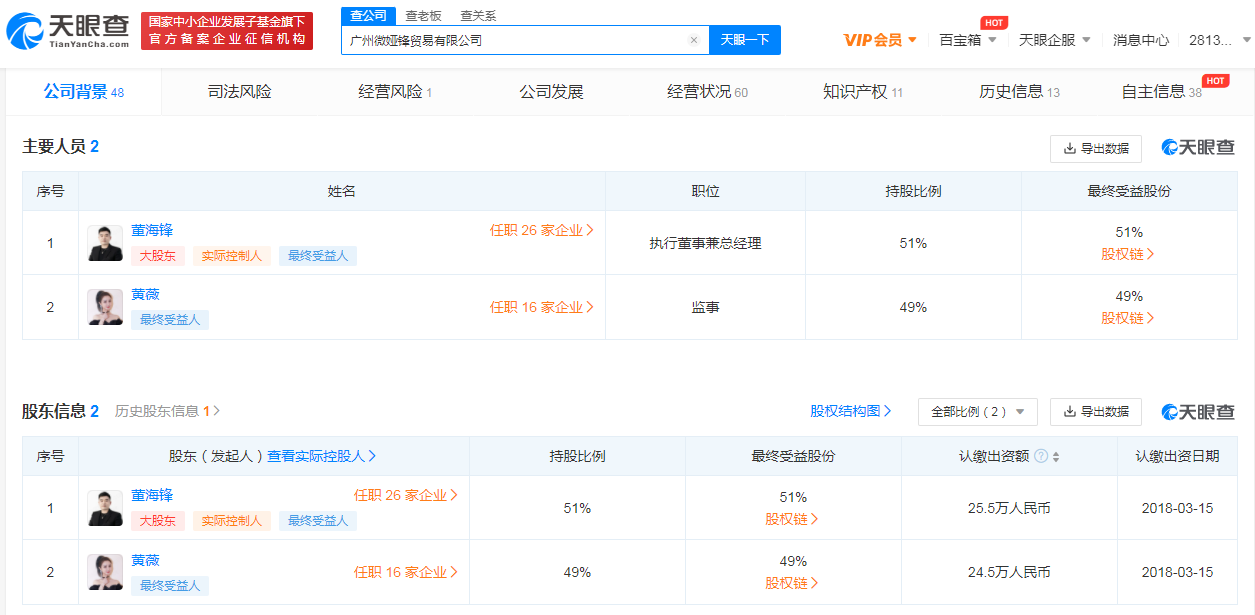Open the 股权结构图 link
Viewport: 1255px width, 615px height.
point(851,411)
